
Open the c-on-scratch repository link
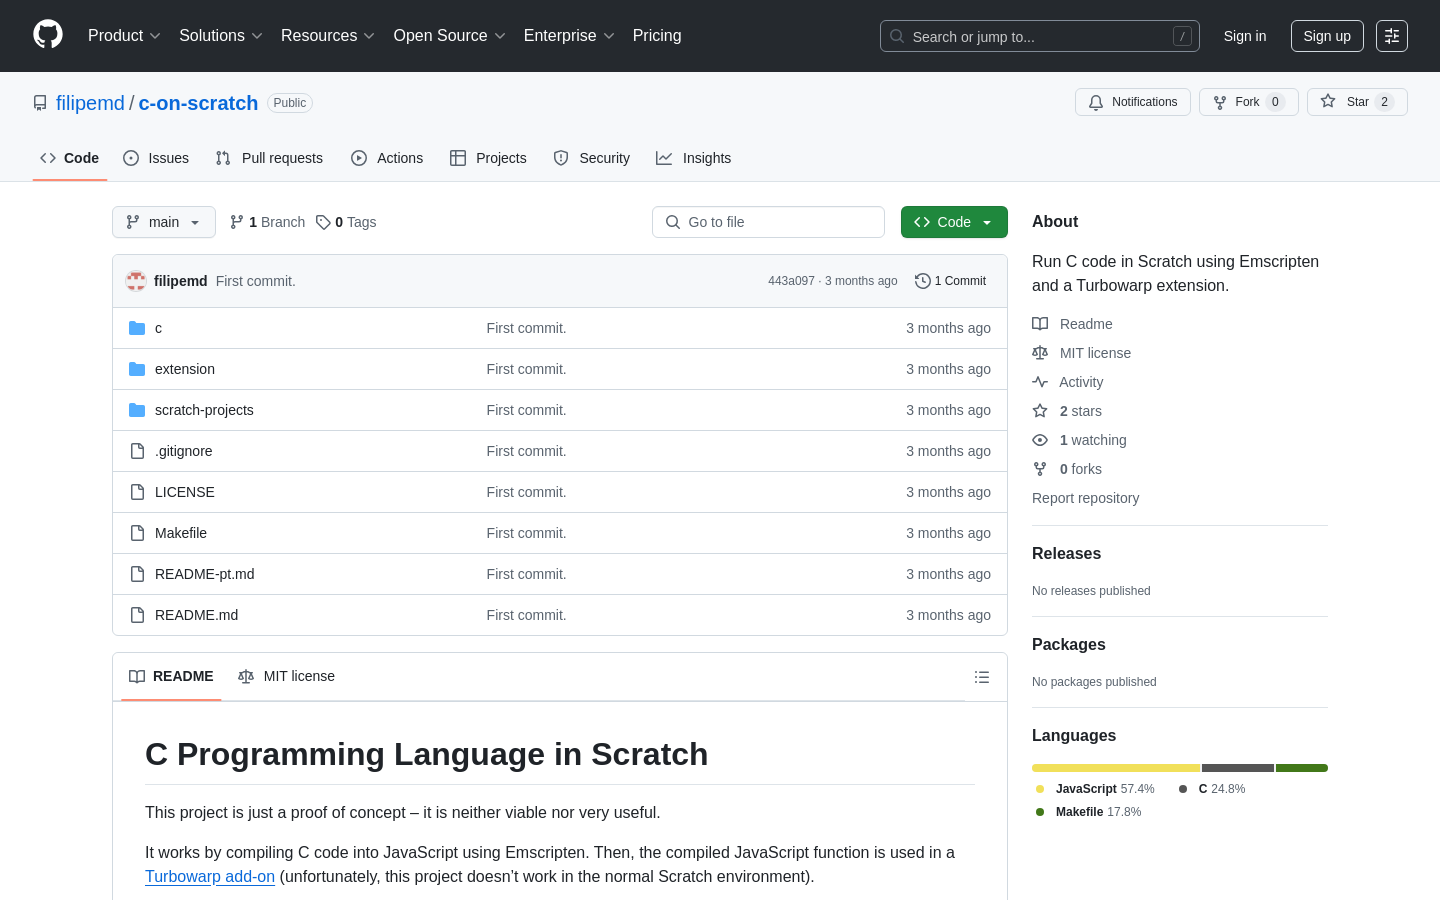coord(198,103)
